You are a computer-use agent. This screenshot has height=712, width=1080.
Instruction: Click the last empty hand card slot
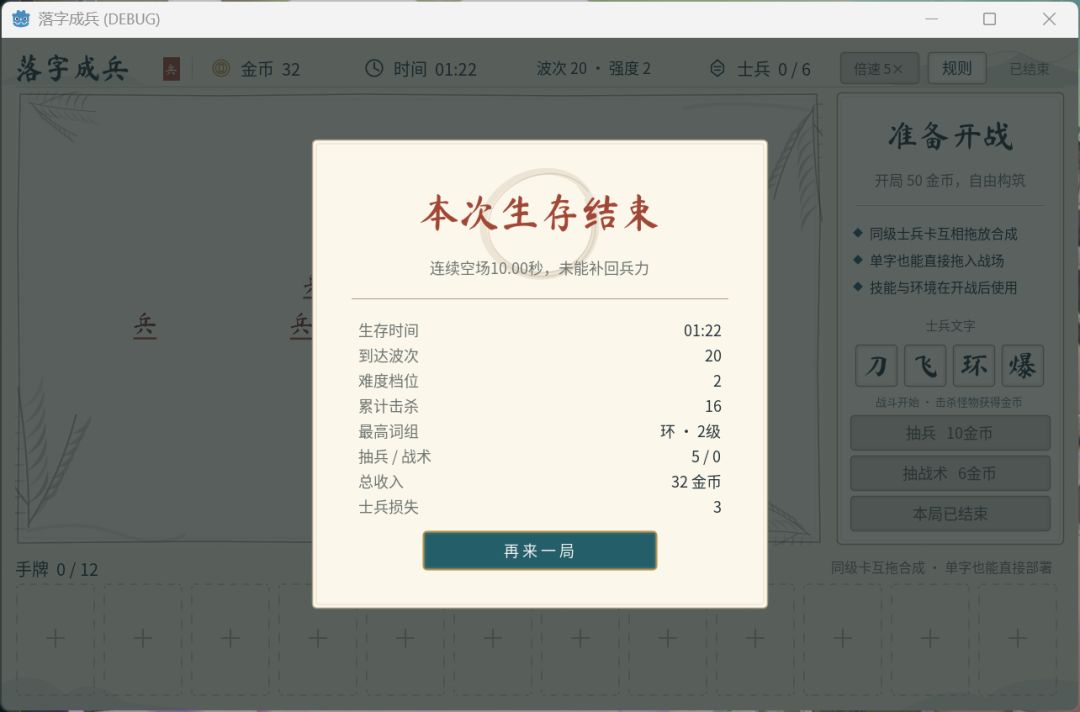tap(1017, 638)
